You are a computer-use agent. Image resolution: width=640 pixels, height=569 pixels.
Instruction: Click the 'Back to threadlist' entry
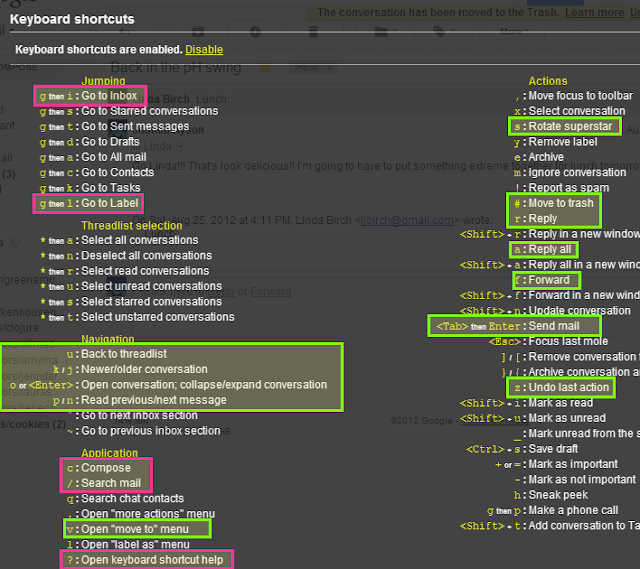(117, 354)
